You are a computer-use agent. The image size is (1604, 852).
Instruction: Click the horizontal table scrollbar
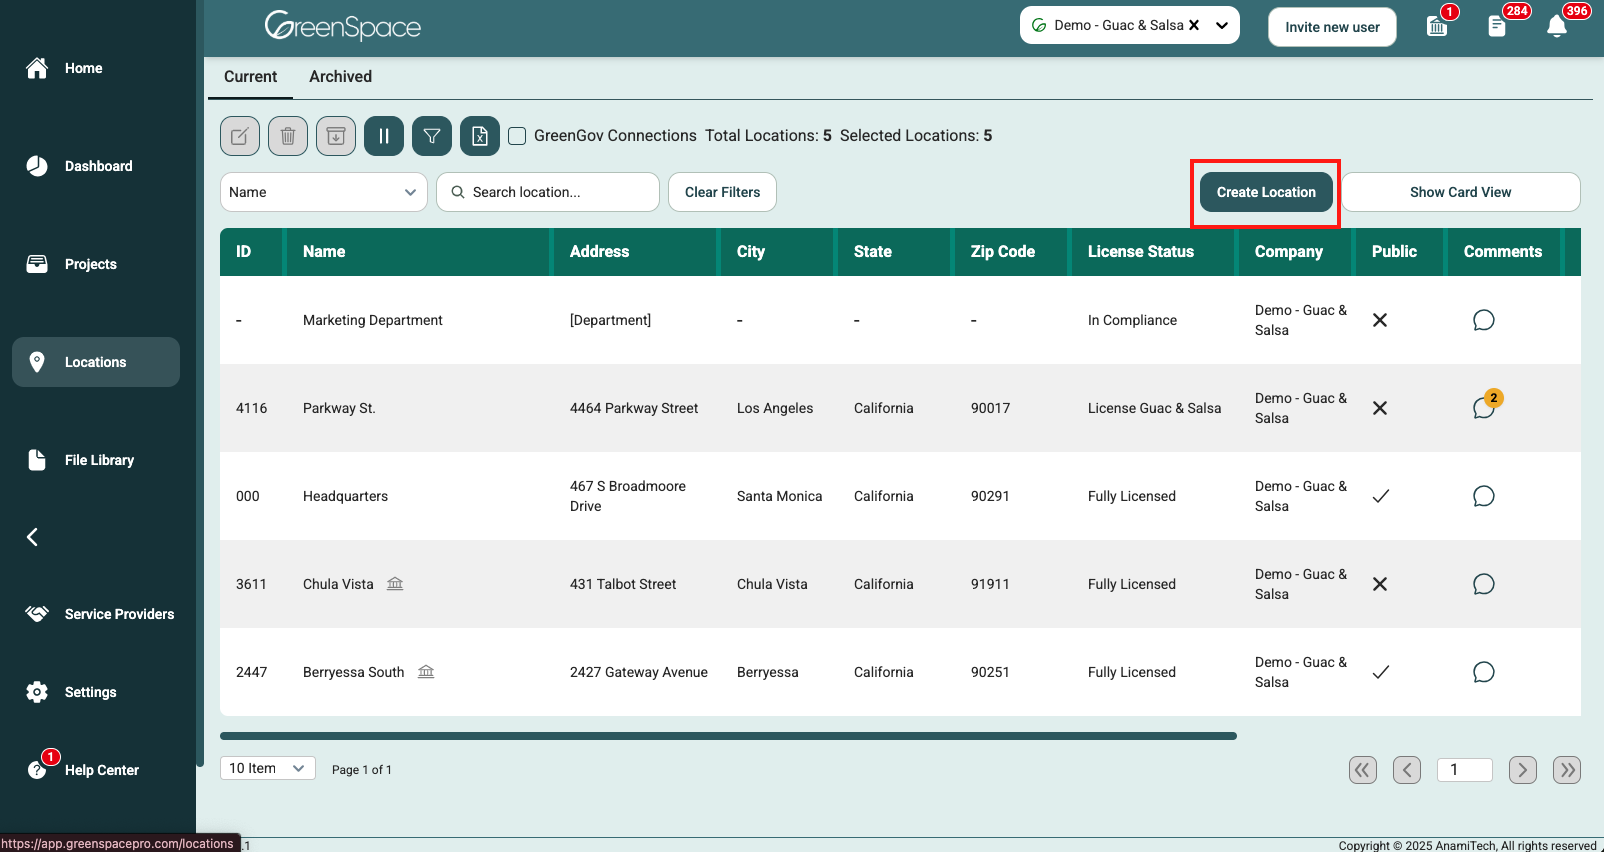tap(728, 736)
